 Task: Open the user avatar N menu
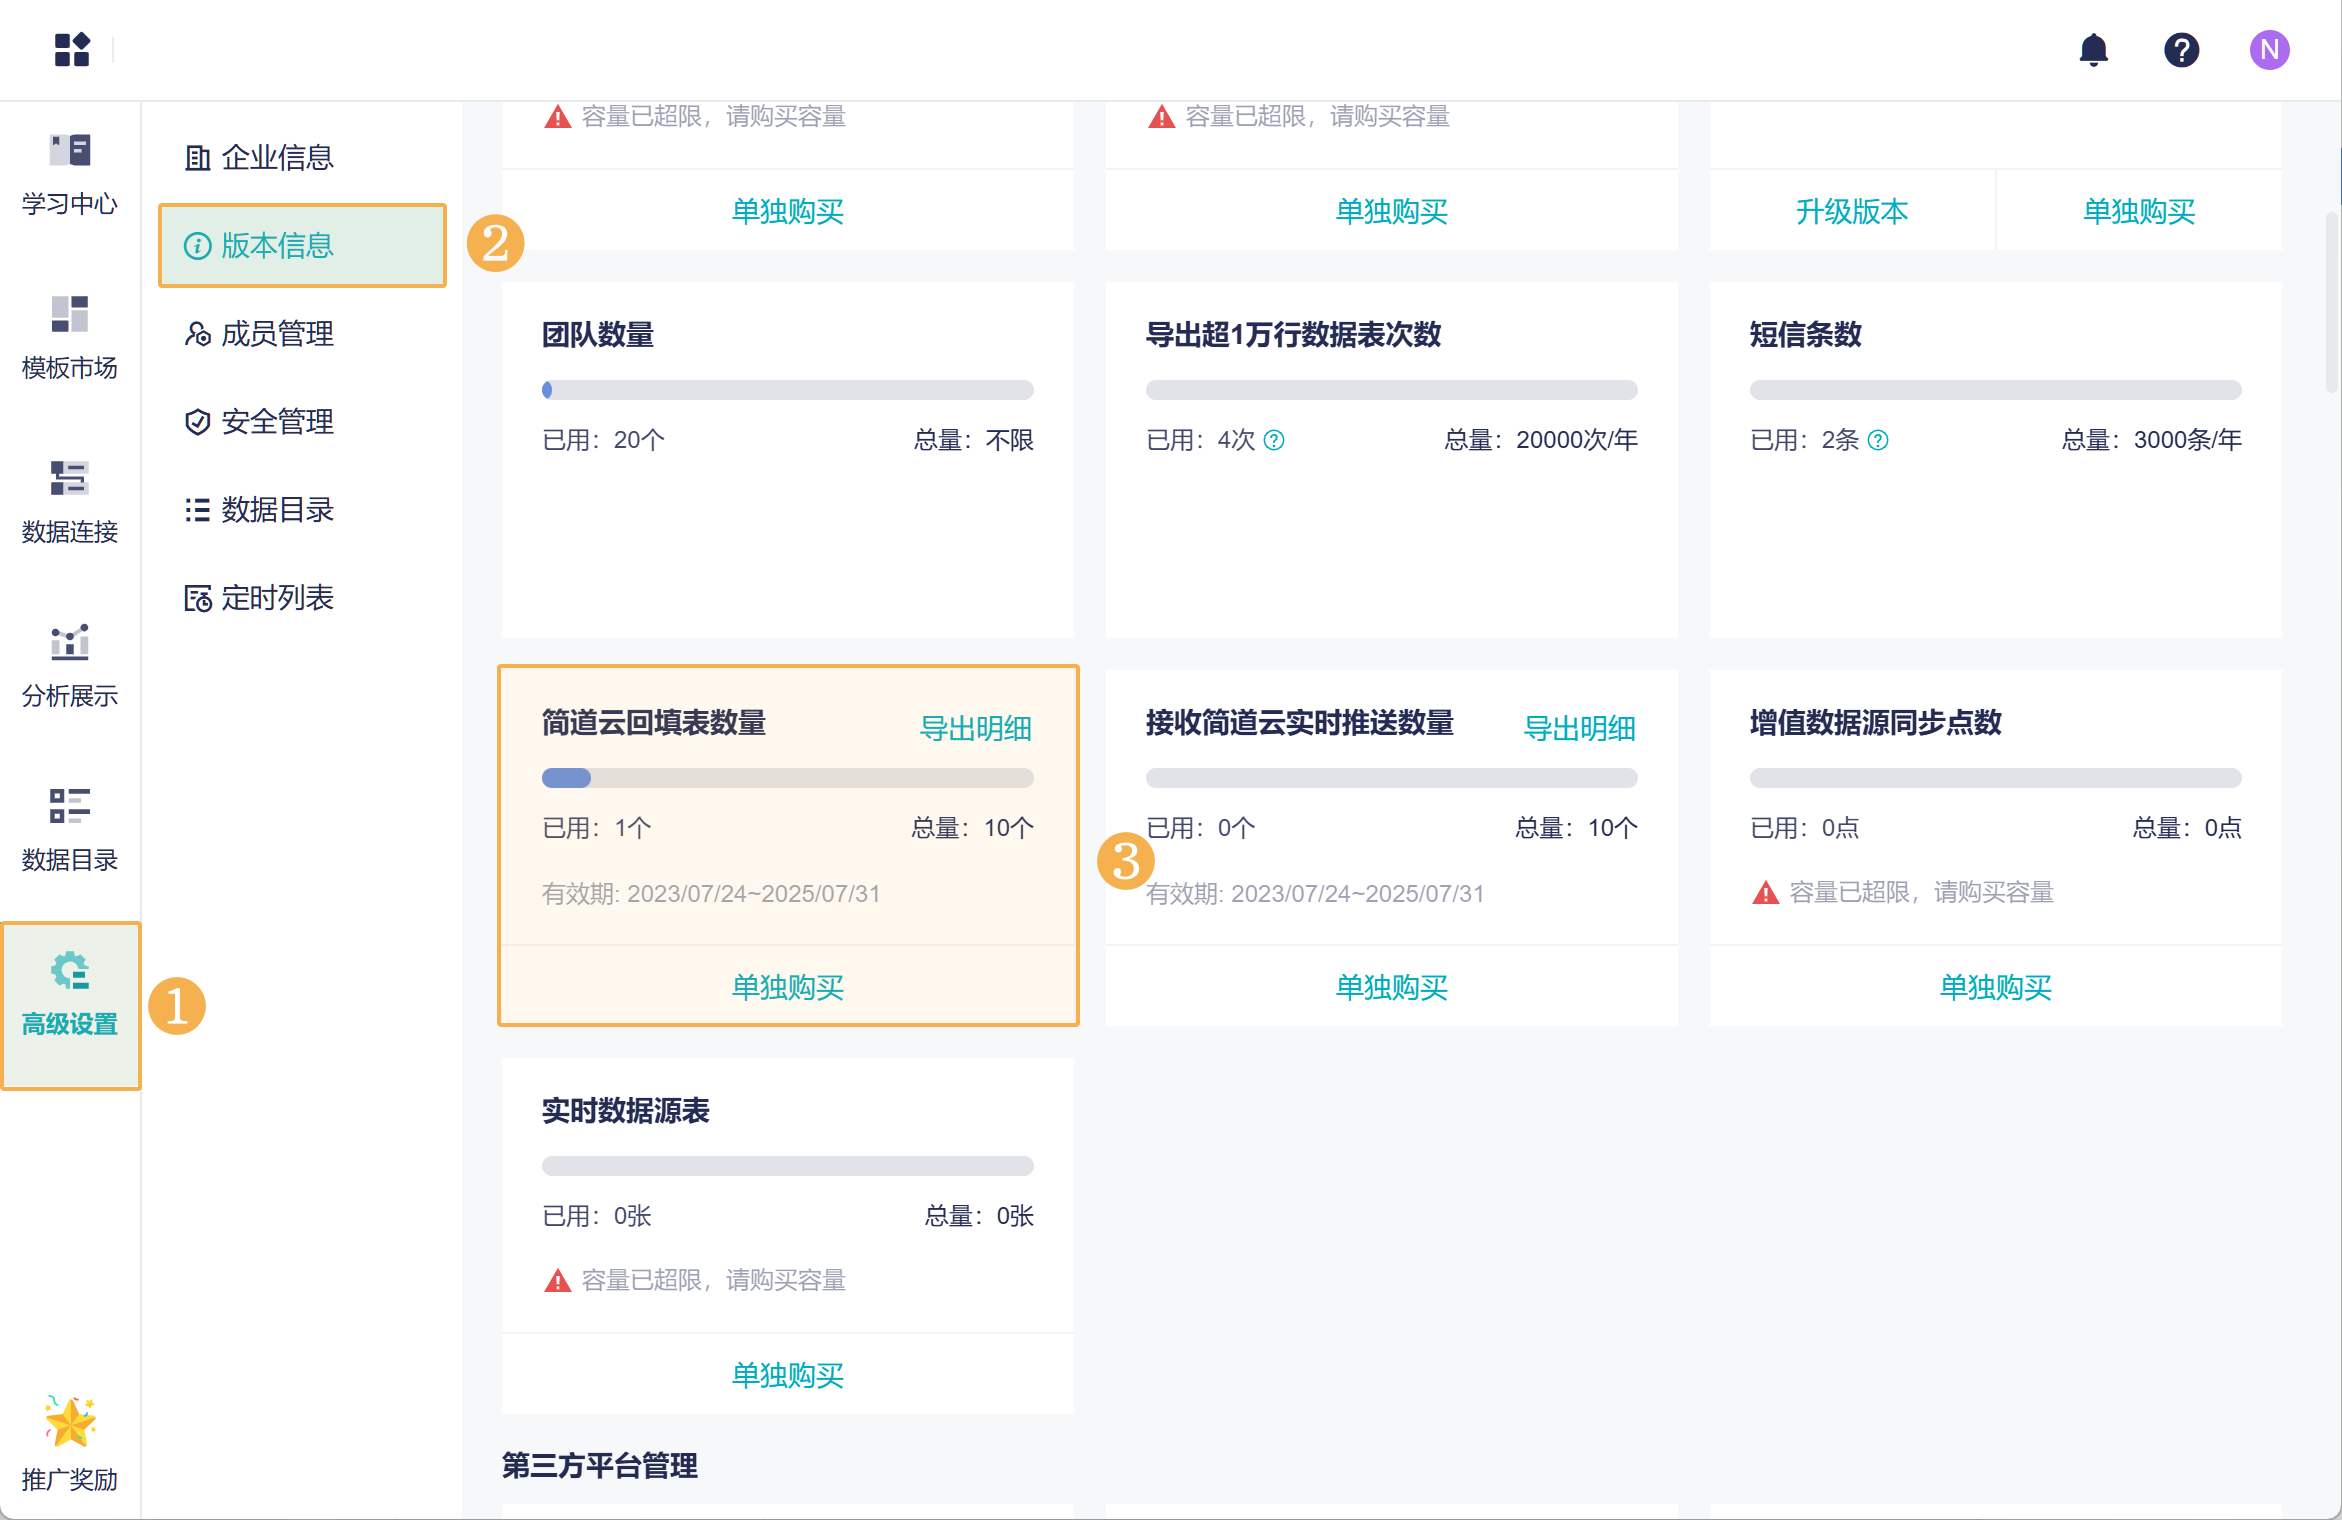click(x=2269, y=50)
